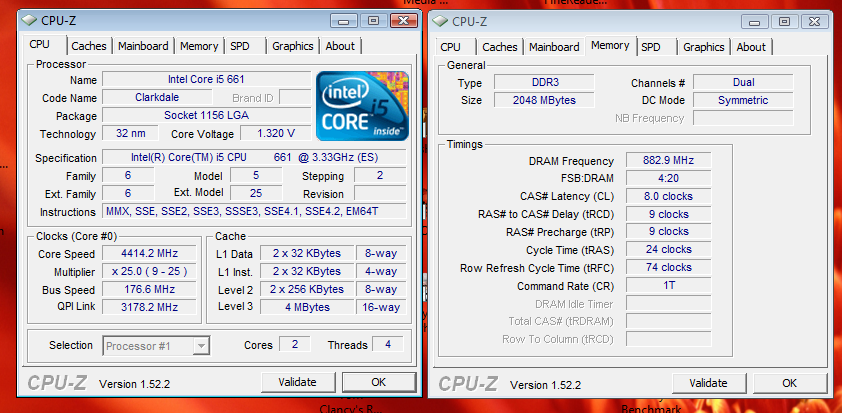Image resolution: width=842 pixels, height=413 pixels.
Task: Open Mainboard tab in right CPU-Z window
Action: [x=554, y=47]
